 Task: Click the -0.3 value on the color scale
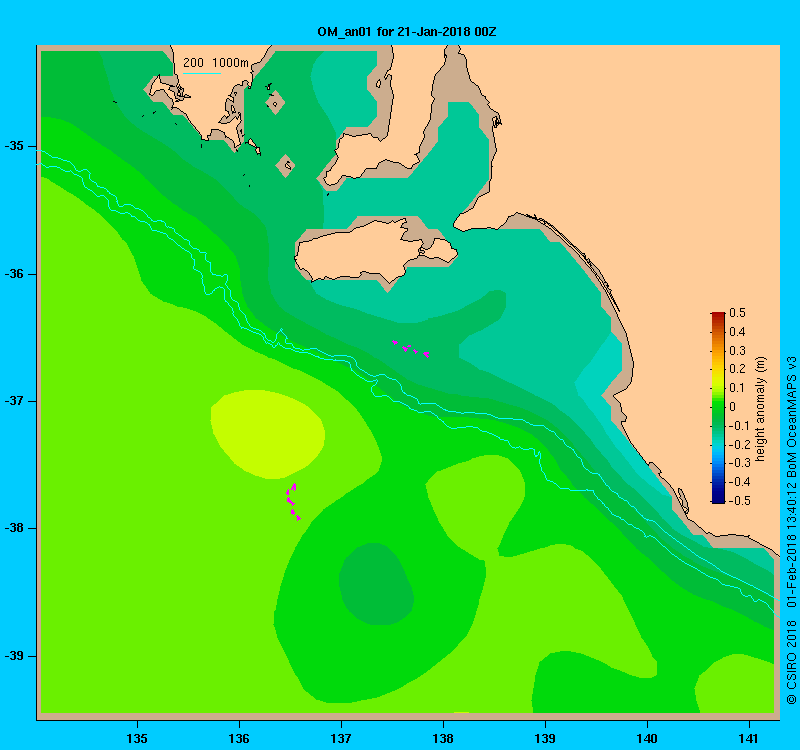(x=739, y=463)
